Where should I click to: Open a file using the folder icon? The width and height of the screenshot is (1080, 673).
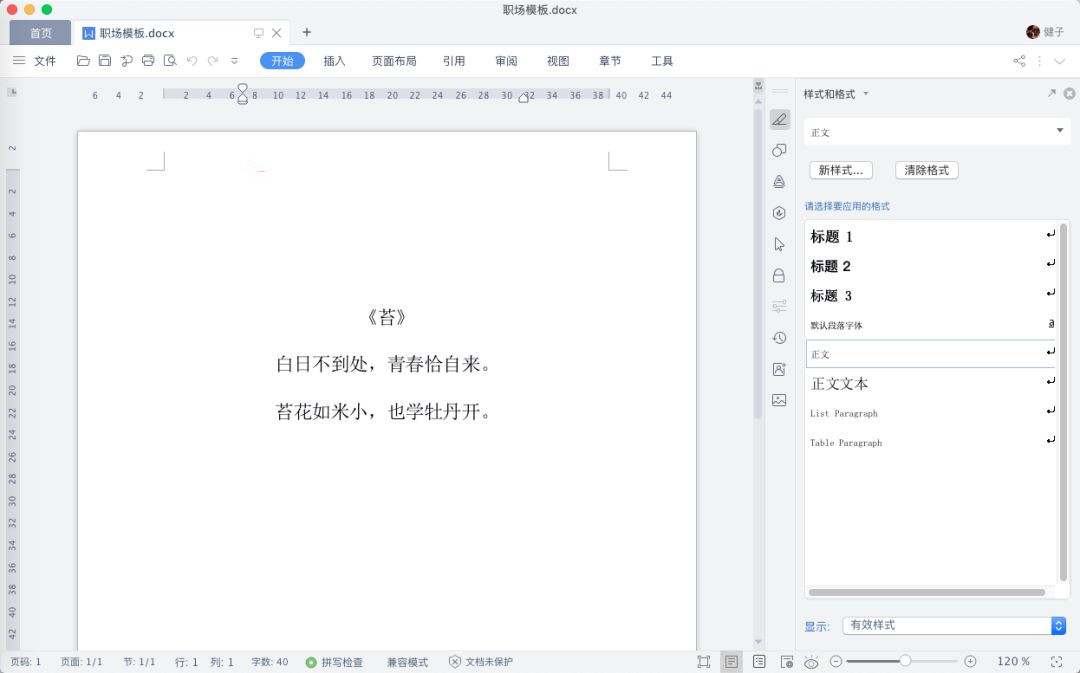coord(83,60)
